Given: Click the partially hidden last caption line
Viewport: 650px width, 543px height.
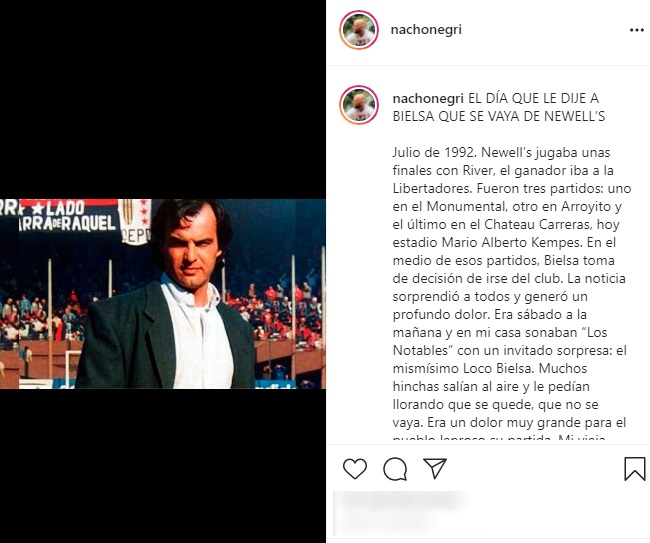Looking at the screenshot, I should [x=499, y=438].
